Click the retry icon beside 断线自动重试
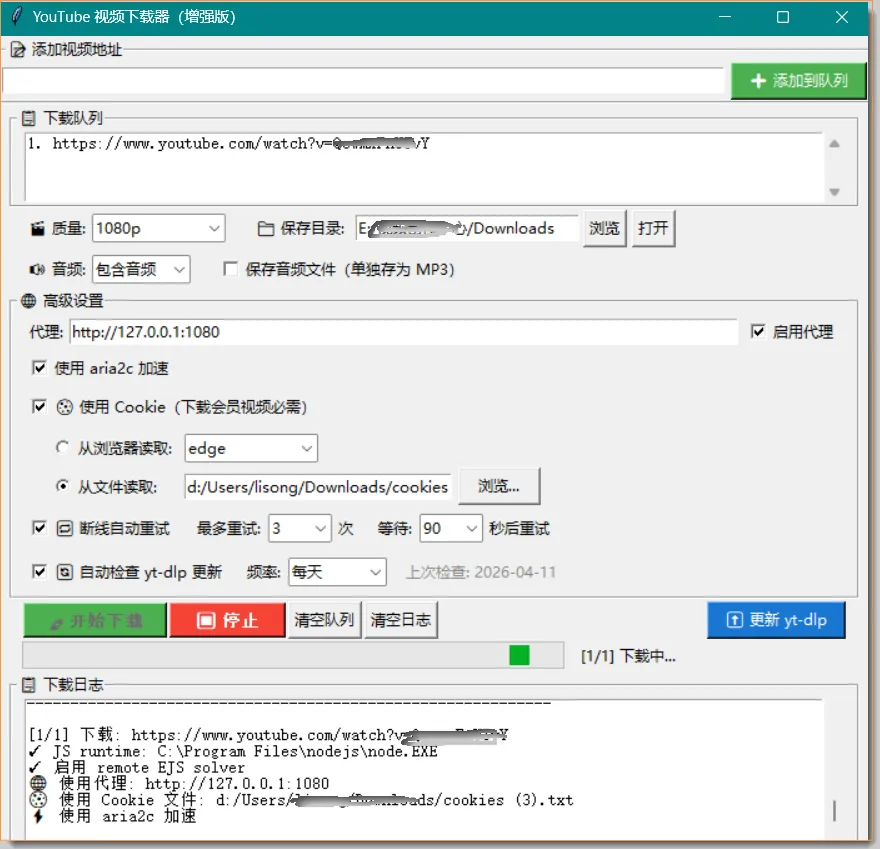 click(x=65, y=528)
